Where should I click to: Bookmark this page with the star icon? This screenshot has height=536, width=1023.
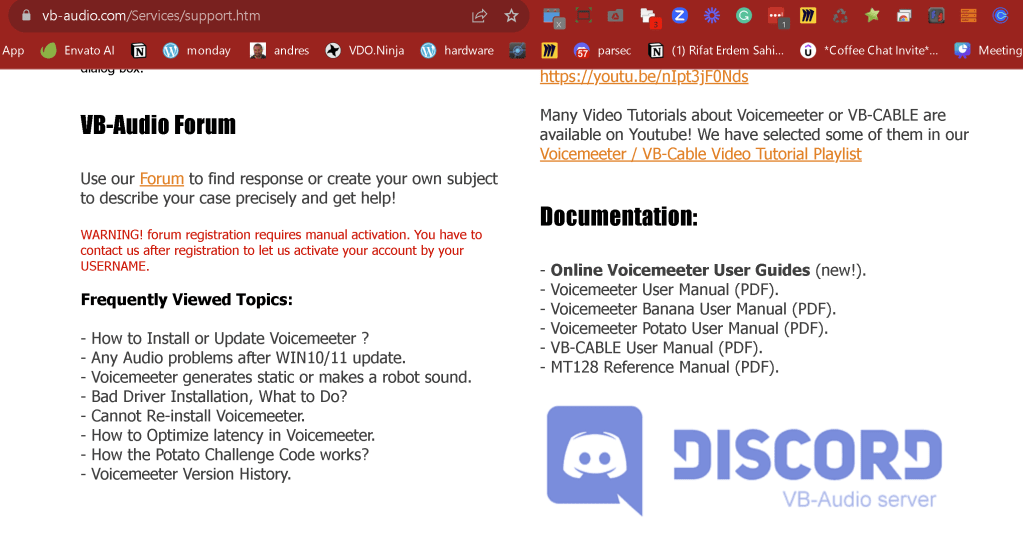point(512,16)
